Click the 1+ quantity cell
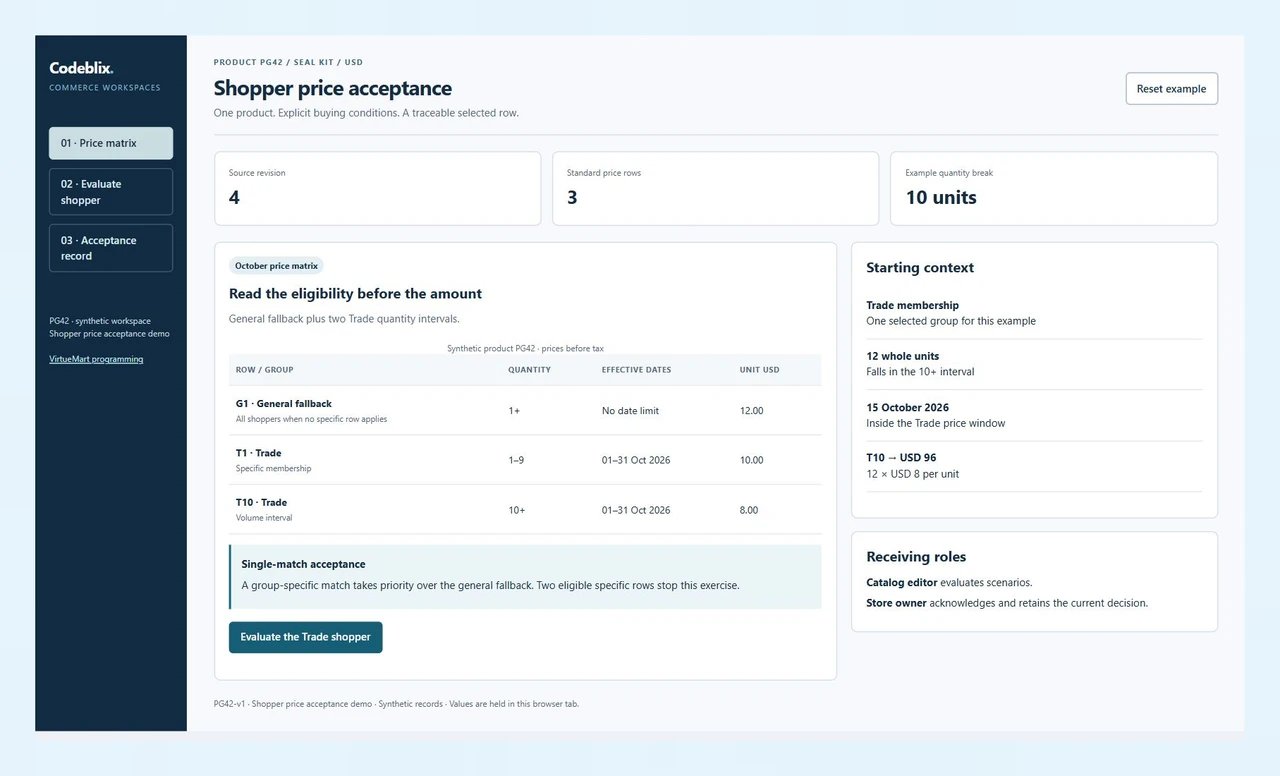This screenshot has height=776, width=1280. pos(514,411)
